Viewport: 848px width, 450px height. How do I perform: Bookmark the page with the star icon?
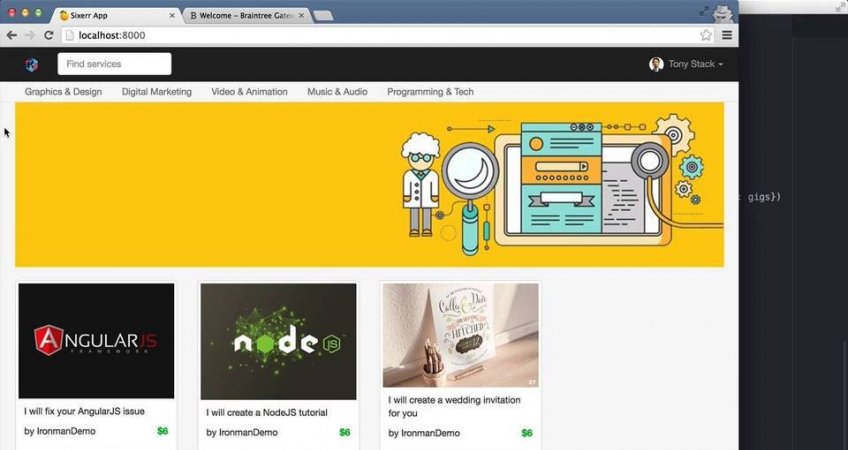tap(706, 35)
